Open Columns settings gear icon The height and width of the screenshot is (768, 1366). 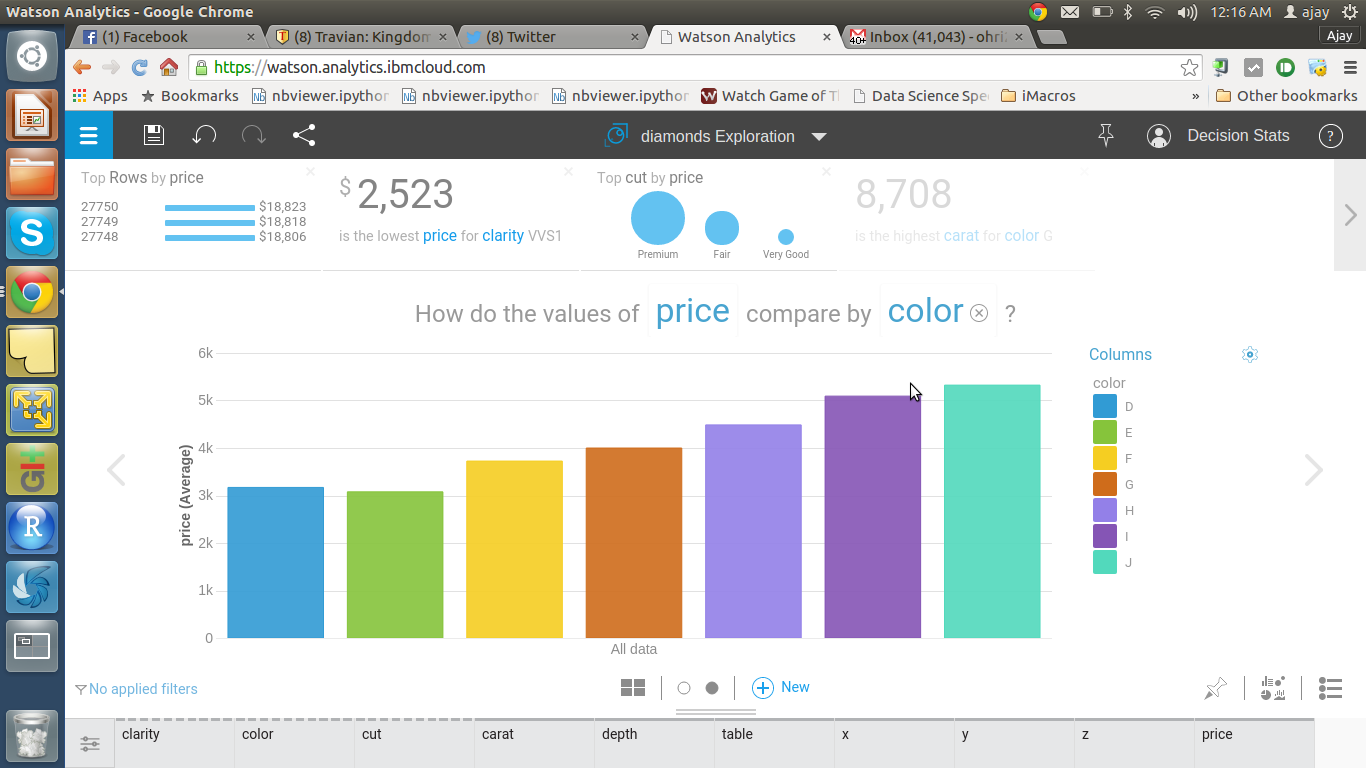coord(1249,355)
